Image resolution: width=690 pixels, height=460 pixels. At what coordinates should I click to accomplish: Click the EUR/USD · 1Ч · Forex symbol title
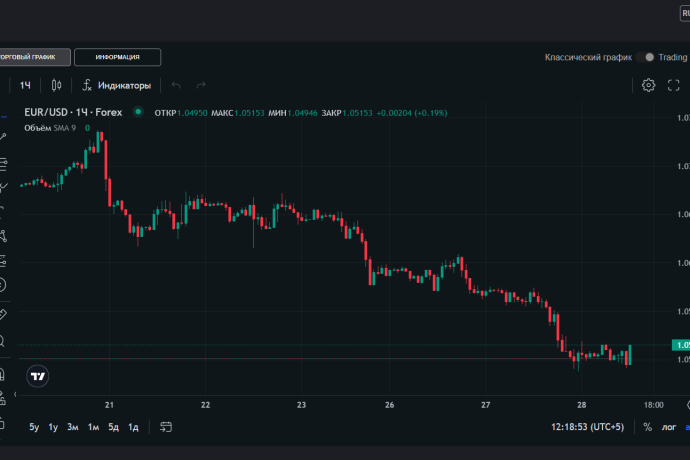(73, 112)
